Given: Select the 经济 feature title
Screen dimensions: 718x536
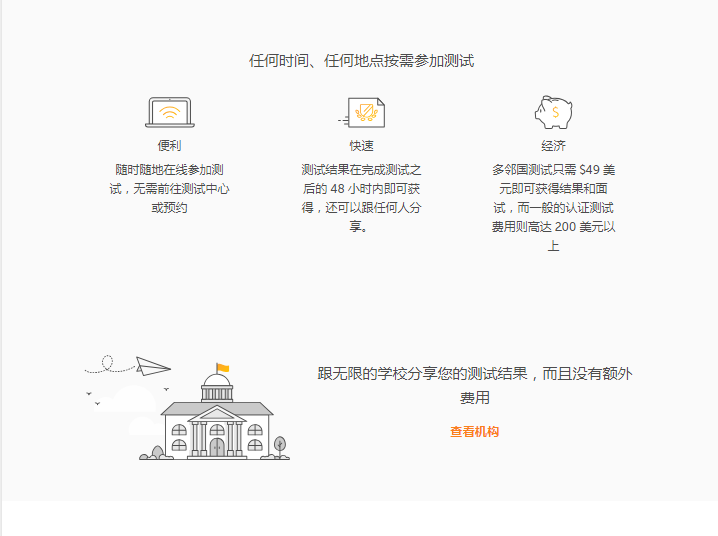Looking at the screenshot, I should (x=553, y=146).
